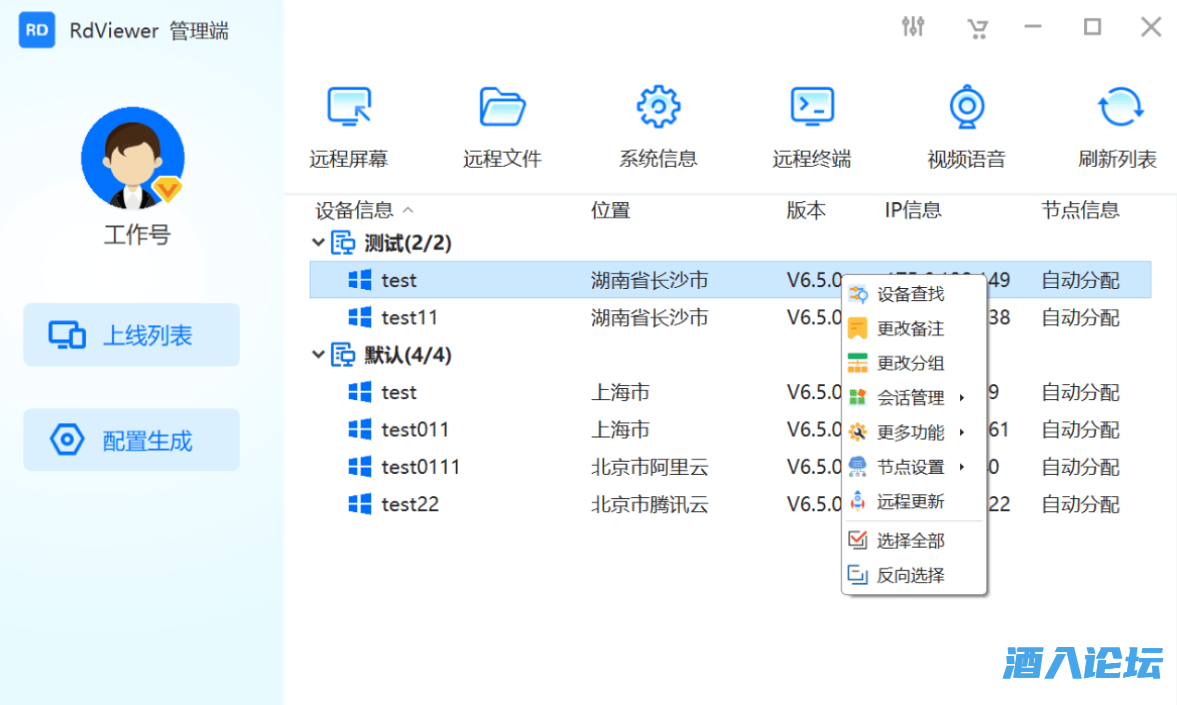Switch to 配置生成 config generation
This screenshot has width=1177, height=705.
coord(131,440)
